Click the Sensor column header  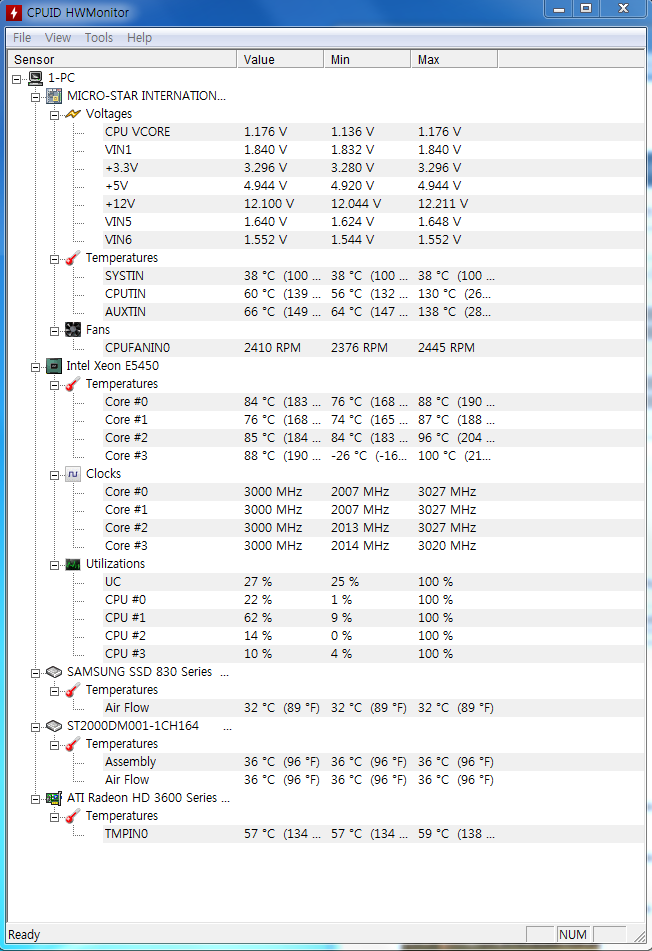click(x=122, y=59)
